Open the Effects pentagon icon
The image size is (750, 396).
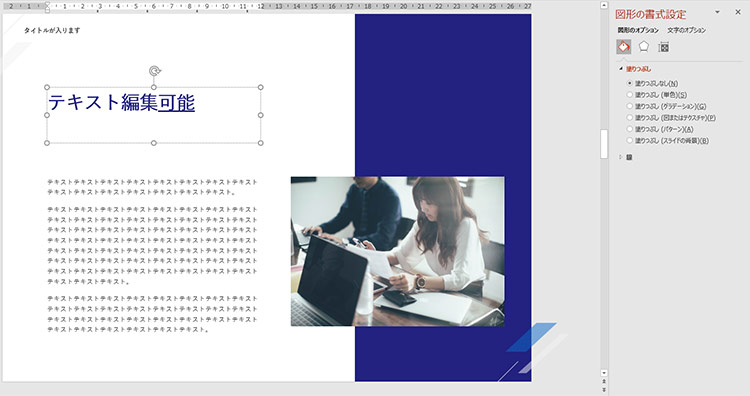[644, 46]
